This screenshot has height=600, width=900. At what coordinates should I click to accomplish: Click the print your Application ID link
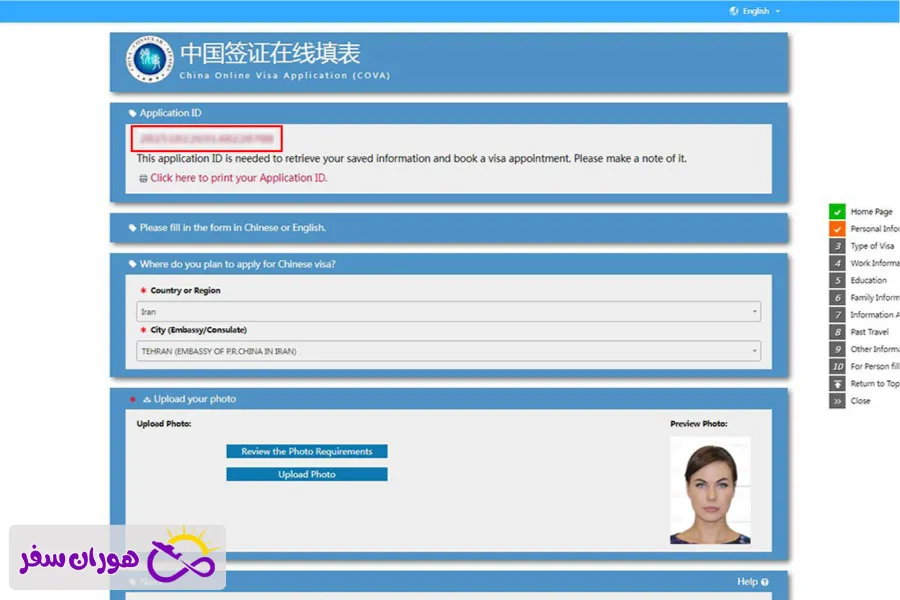(x=238, y=178)
